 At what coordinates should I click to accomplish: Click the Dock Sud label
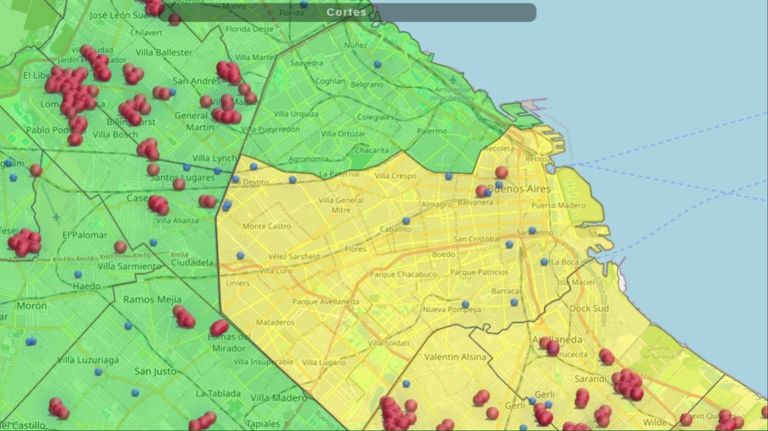click(589, 309)
